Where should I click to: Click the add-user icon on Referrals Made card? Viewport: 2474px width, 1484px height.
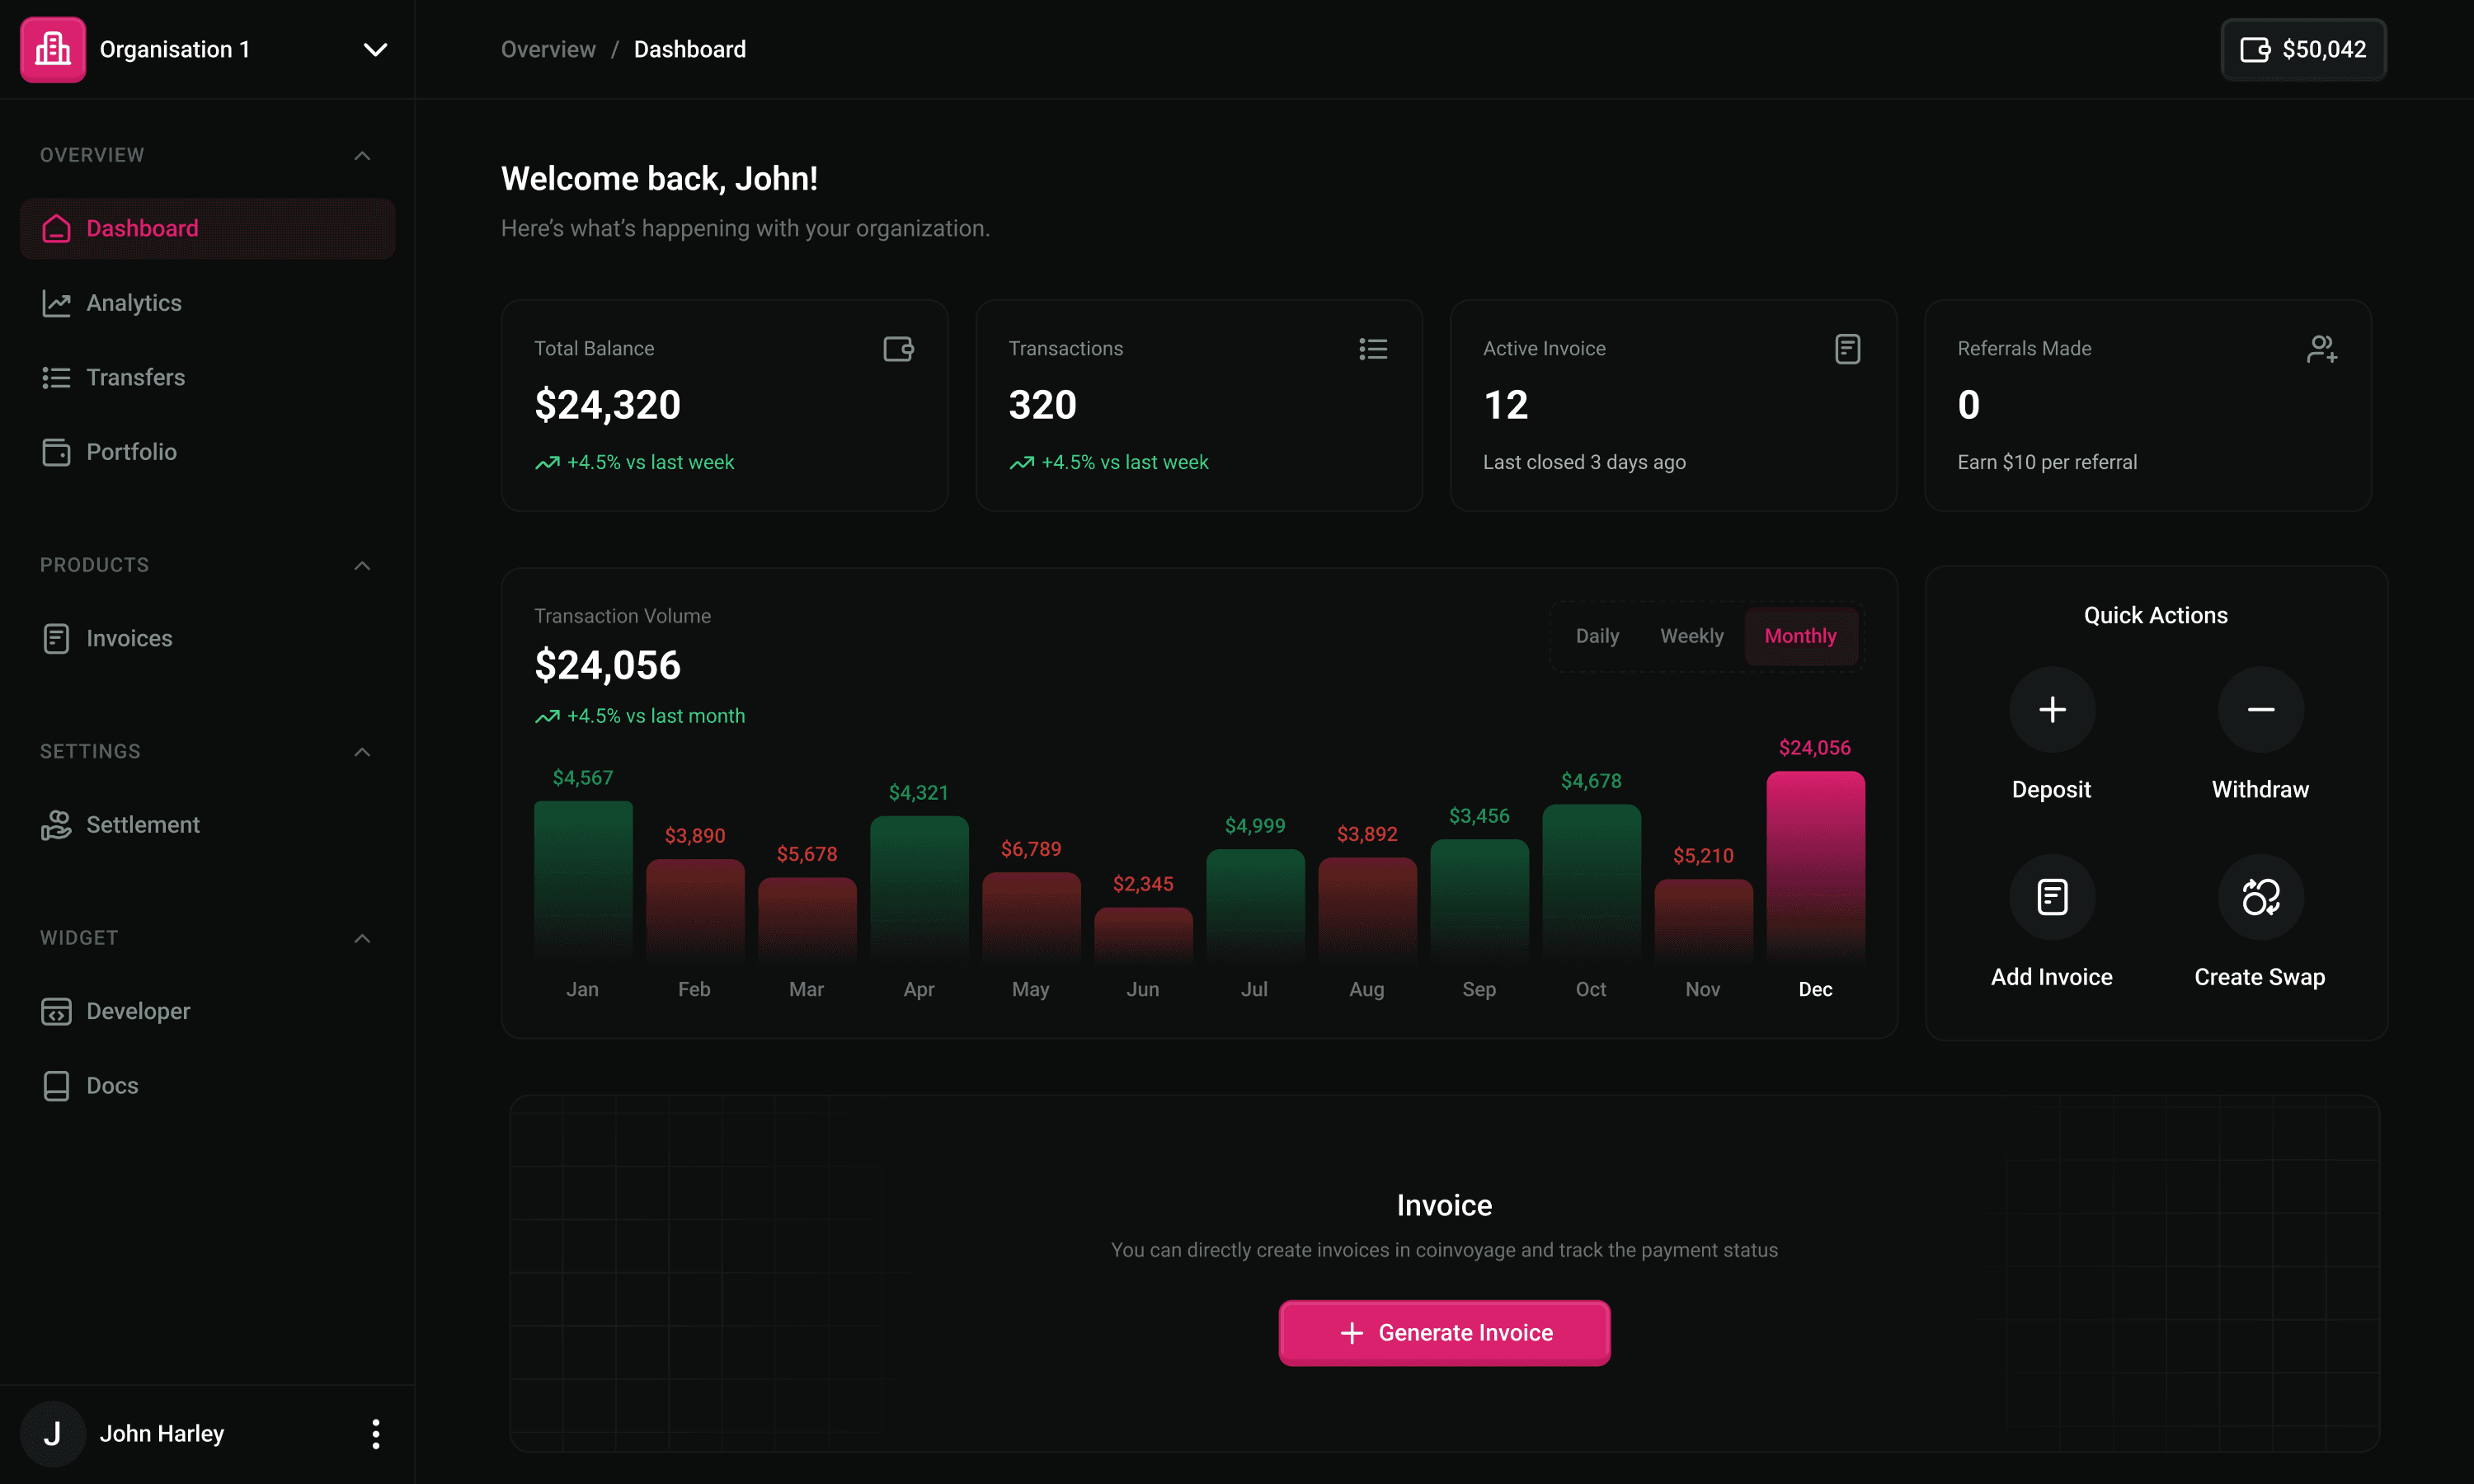(x=2322, y=349)
